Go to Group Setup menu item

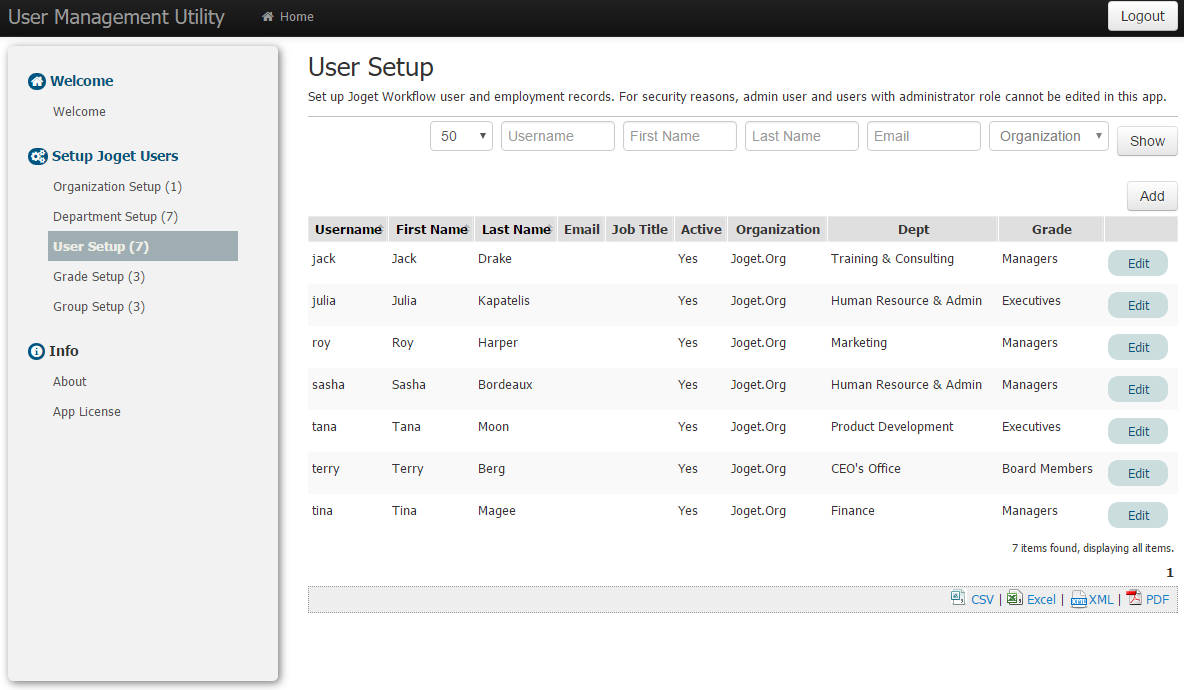99,307
